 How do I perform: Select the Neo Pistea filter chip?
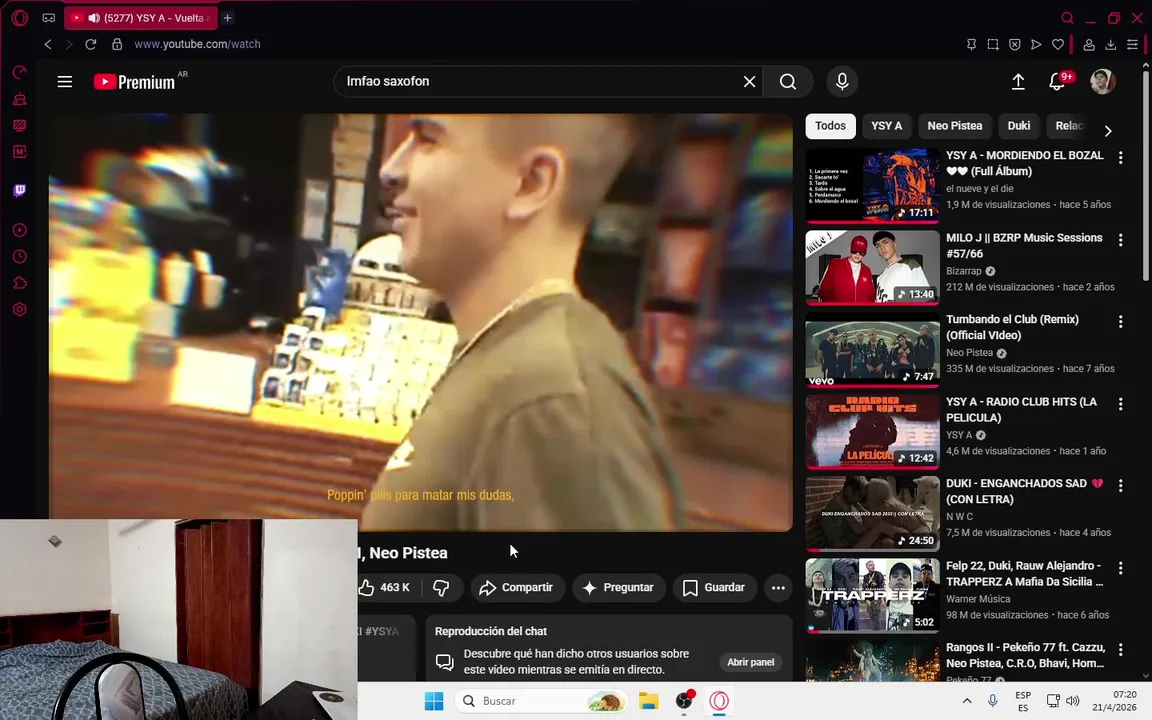pyautogui.click(x=954, y=126)
